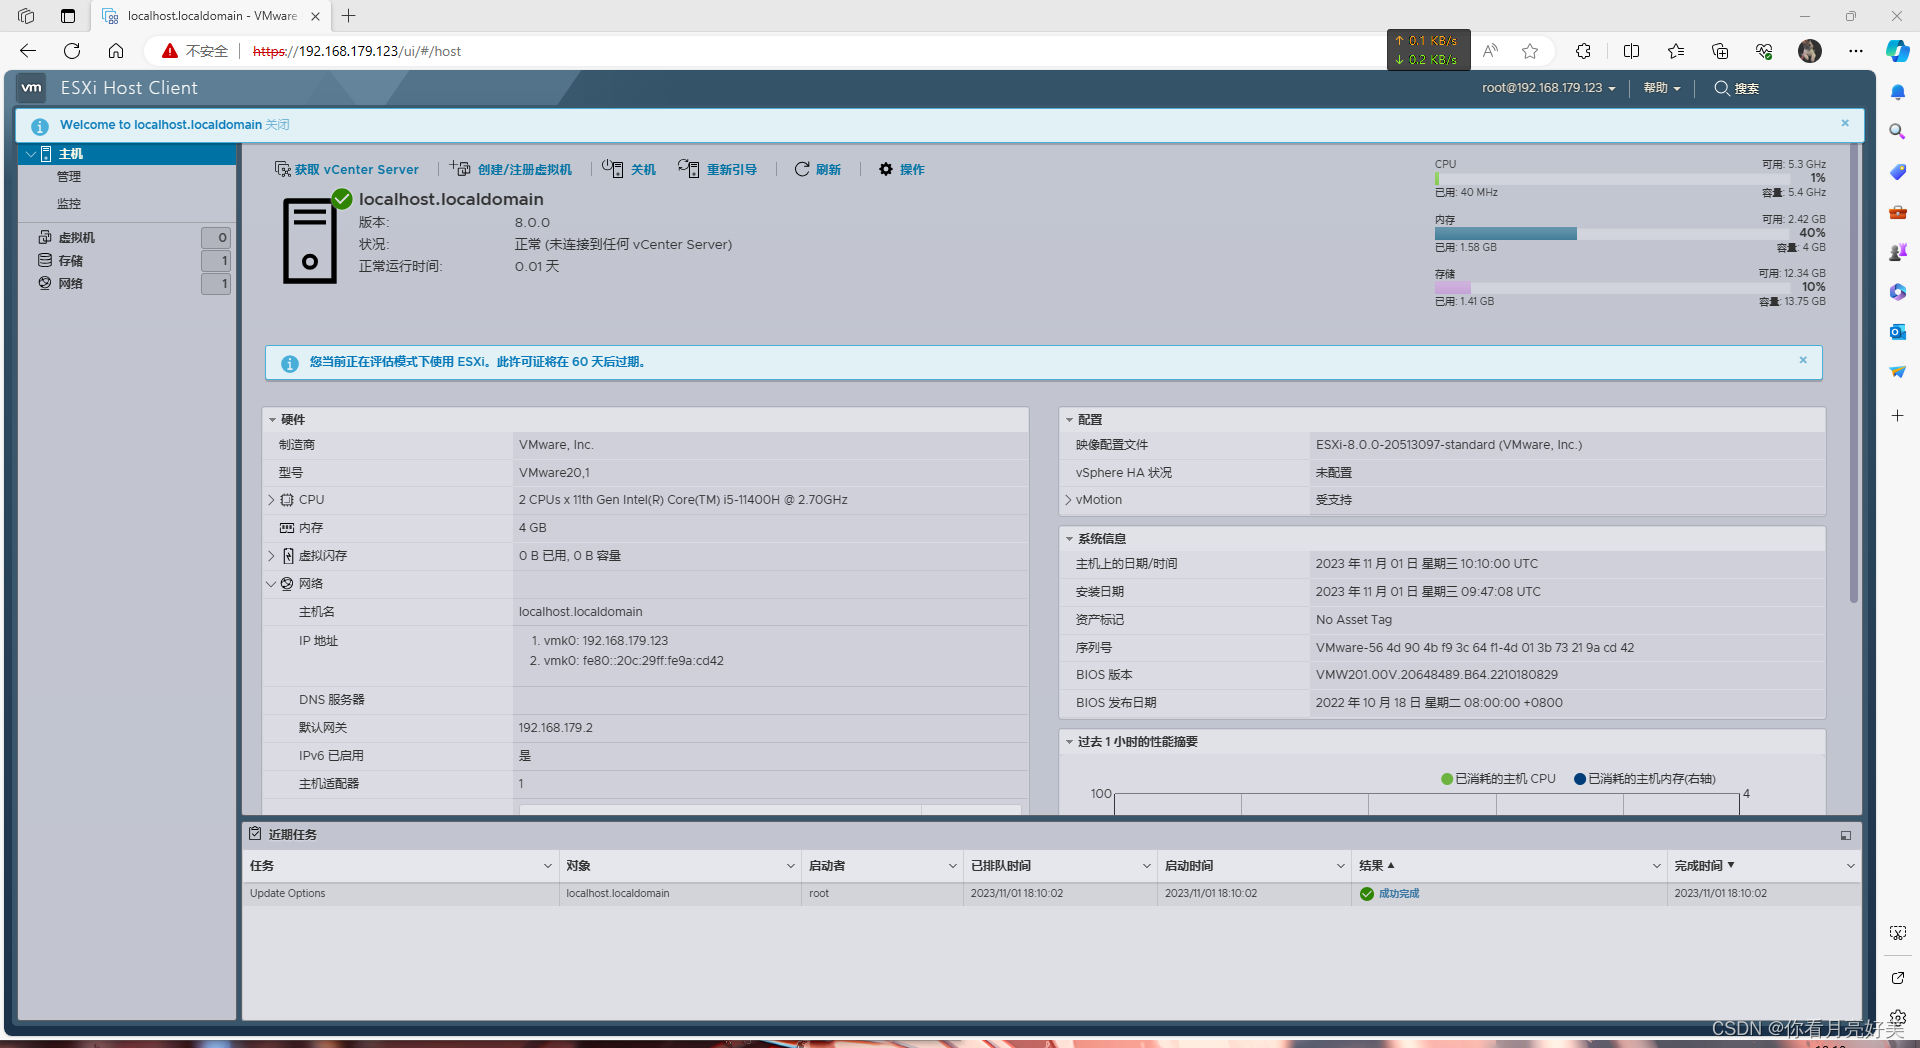Close the Welcome banner via 关闭 link

pyautogui.click(x=277, y=125)
